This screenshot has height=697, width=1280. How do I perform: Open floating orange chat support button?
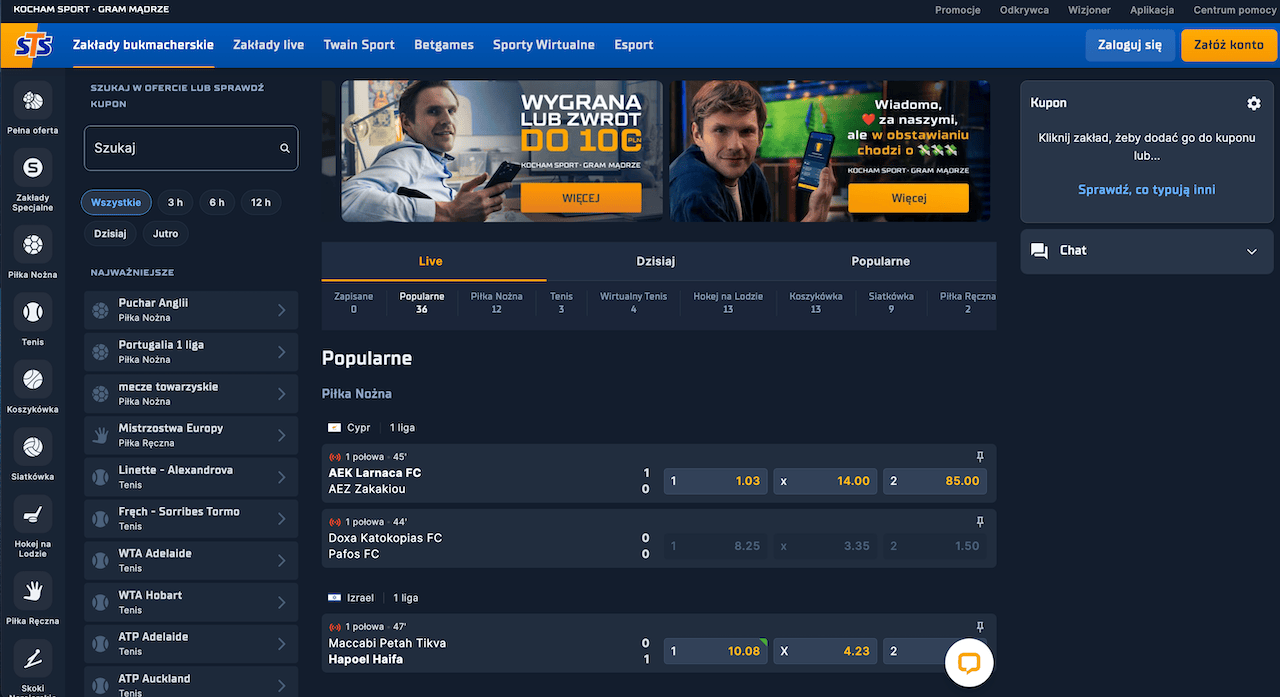(x=969, y=662)
